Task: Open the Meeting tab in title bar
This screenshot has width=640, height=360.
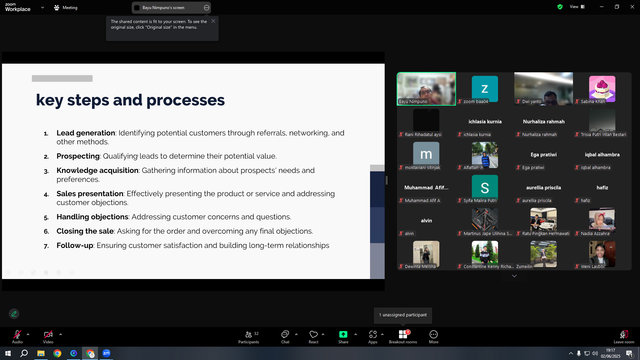Action: (x=66, y=7)
